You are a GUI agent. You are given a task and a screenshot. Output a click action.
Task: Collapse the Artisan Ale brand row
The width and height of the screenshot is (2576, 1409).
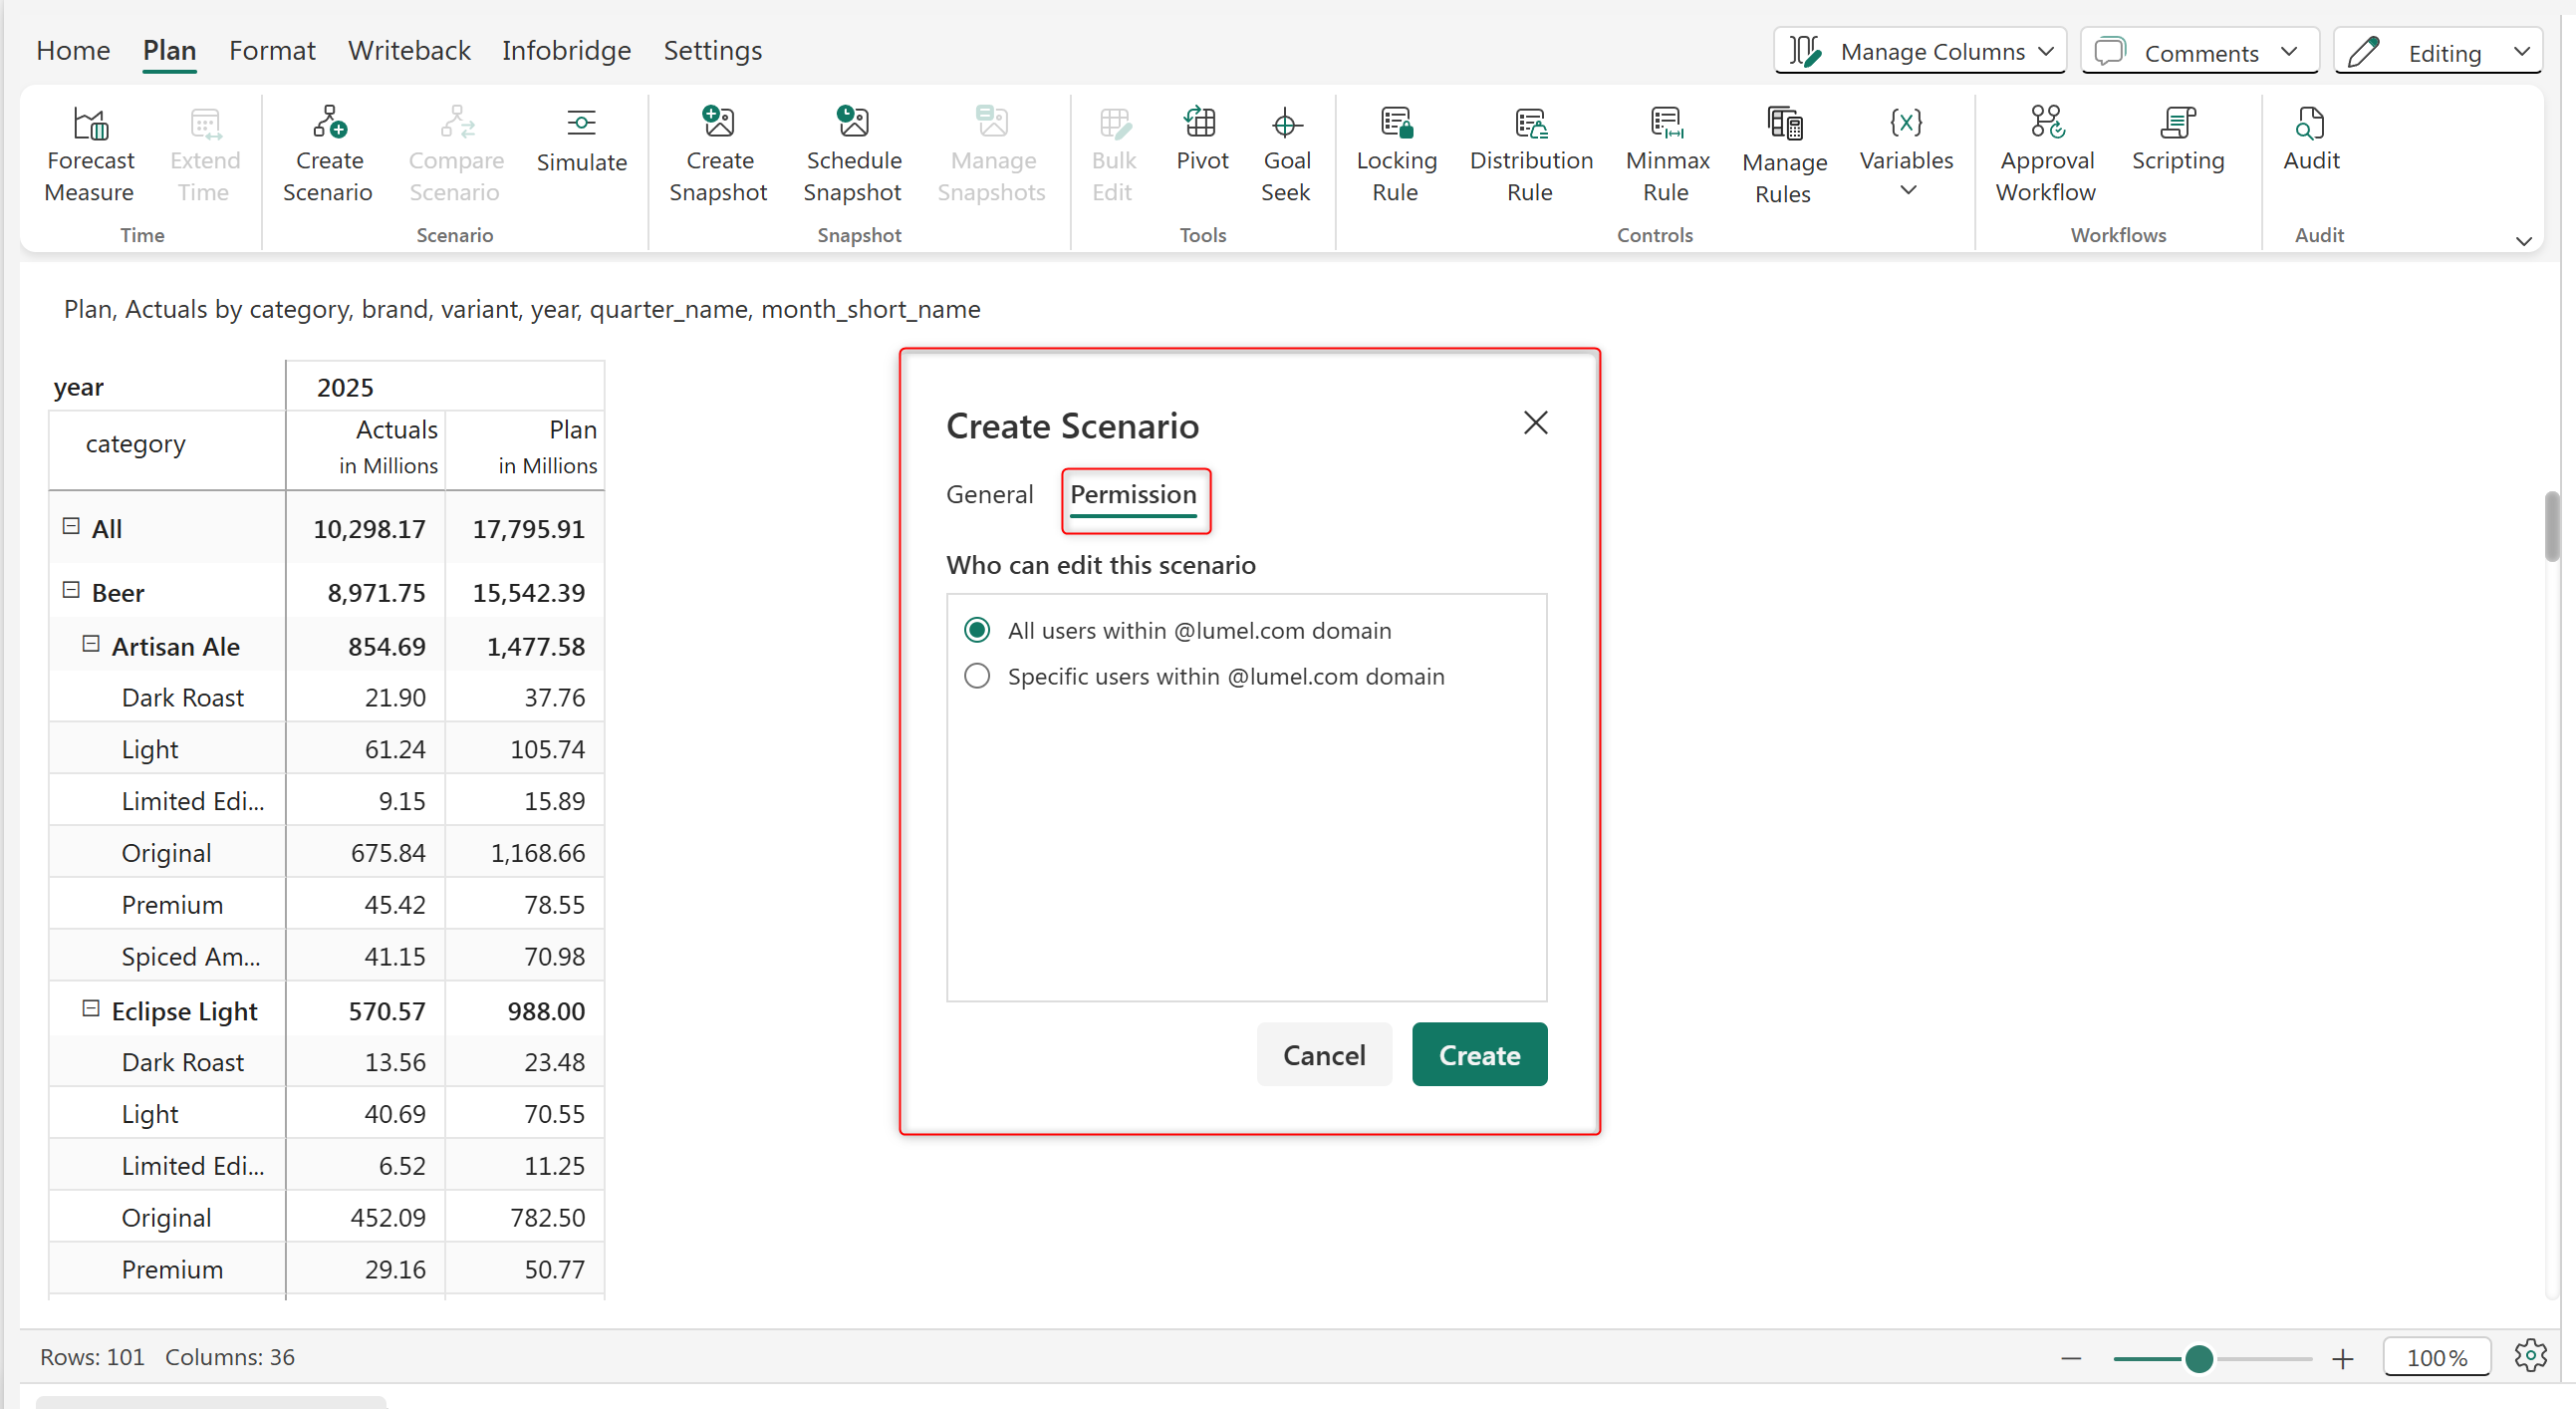[91, 644]
